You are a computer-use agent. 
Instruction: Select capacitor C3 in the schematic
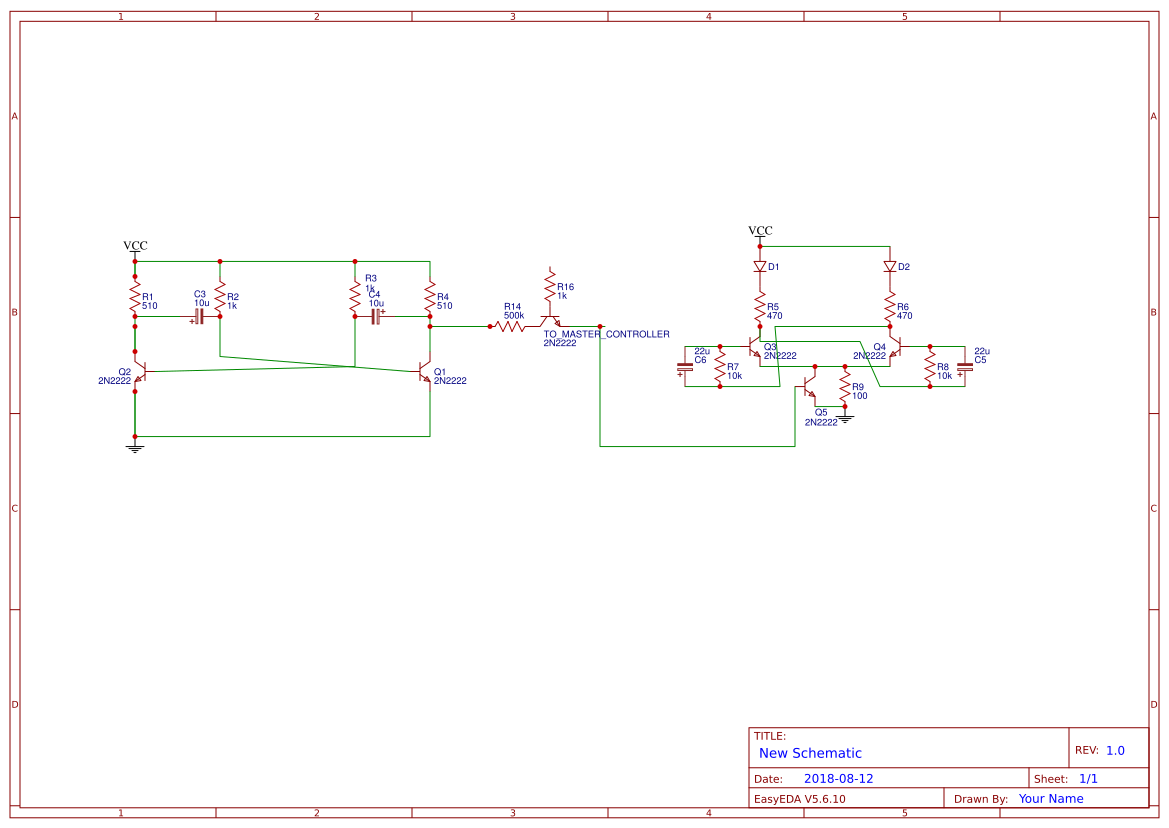click(200, 315)
